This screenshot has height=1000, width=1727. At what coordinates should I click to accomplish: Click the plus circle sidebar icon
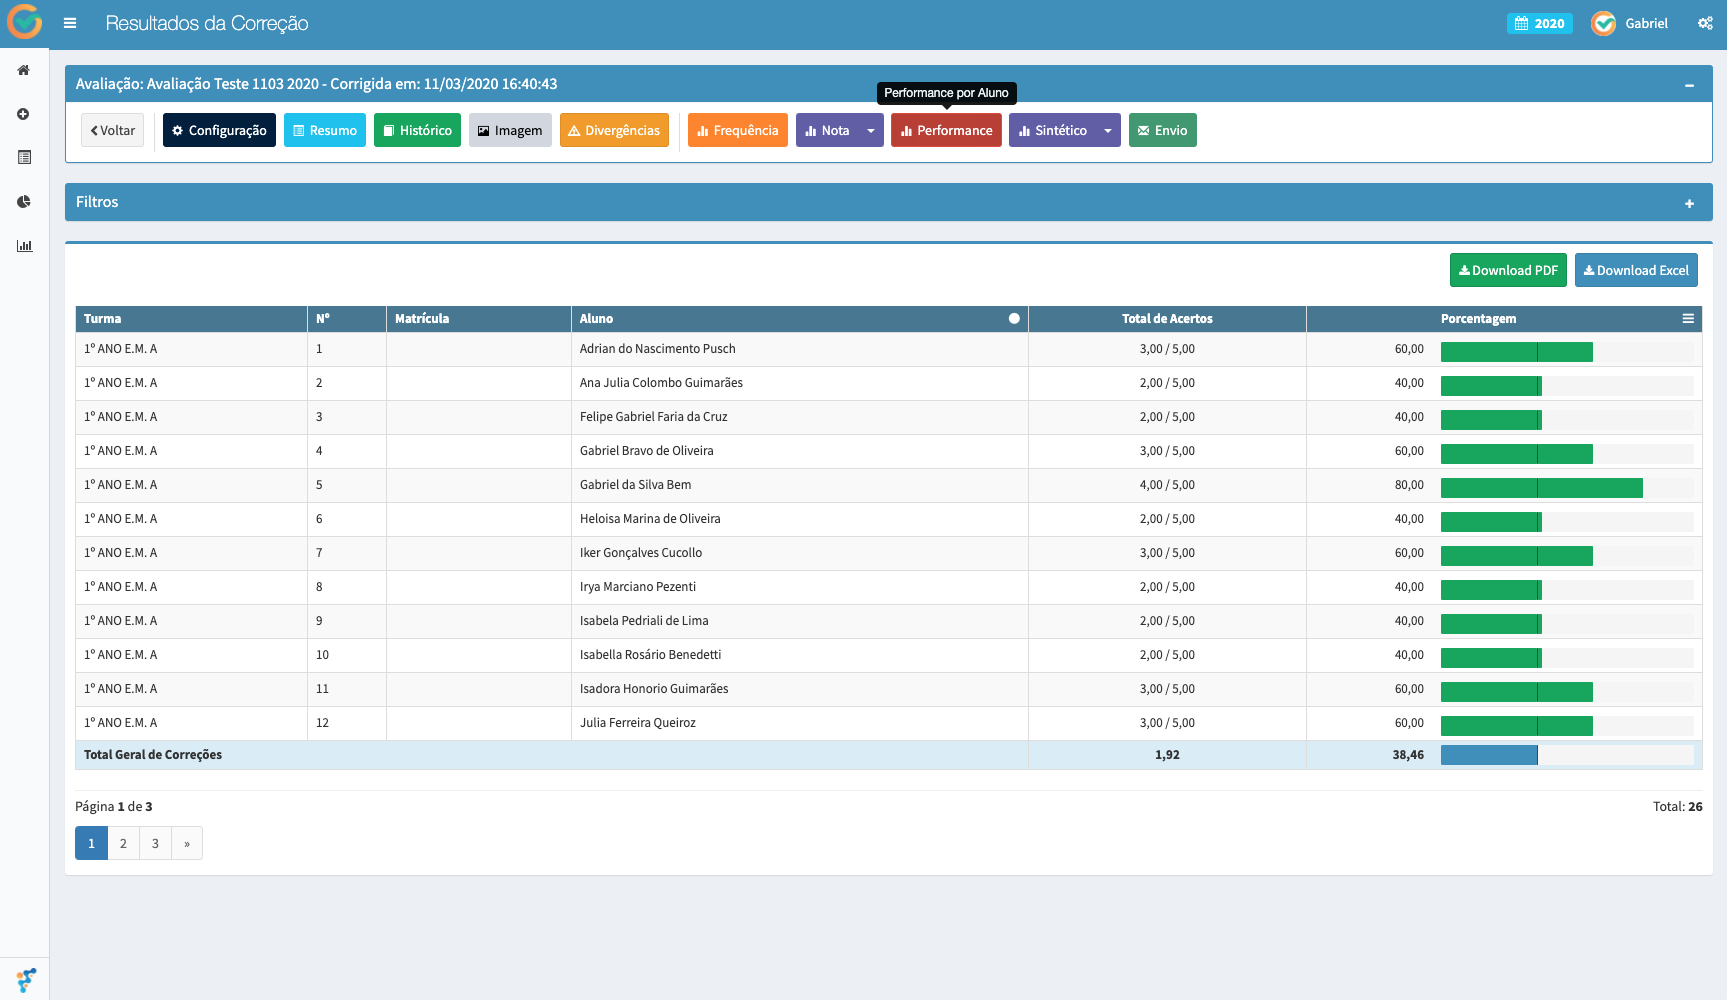click(24, 114)
